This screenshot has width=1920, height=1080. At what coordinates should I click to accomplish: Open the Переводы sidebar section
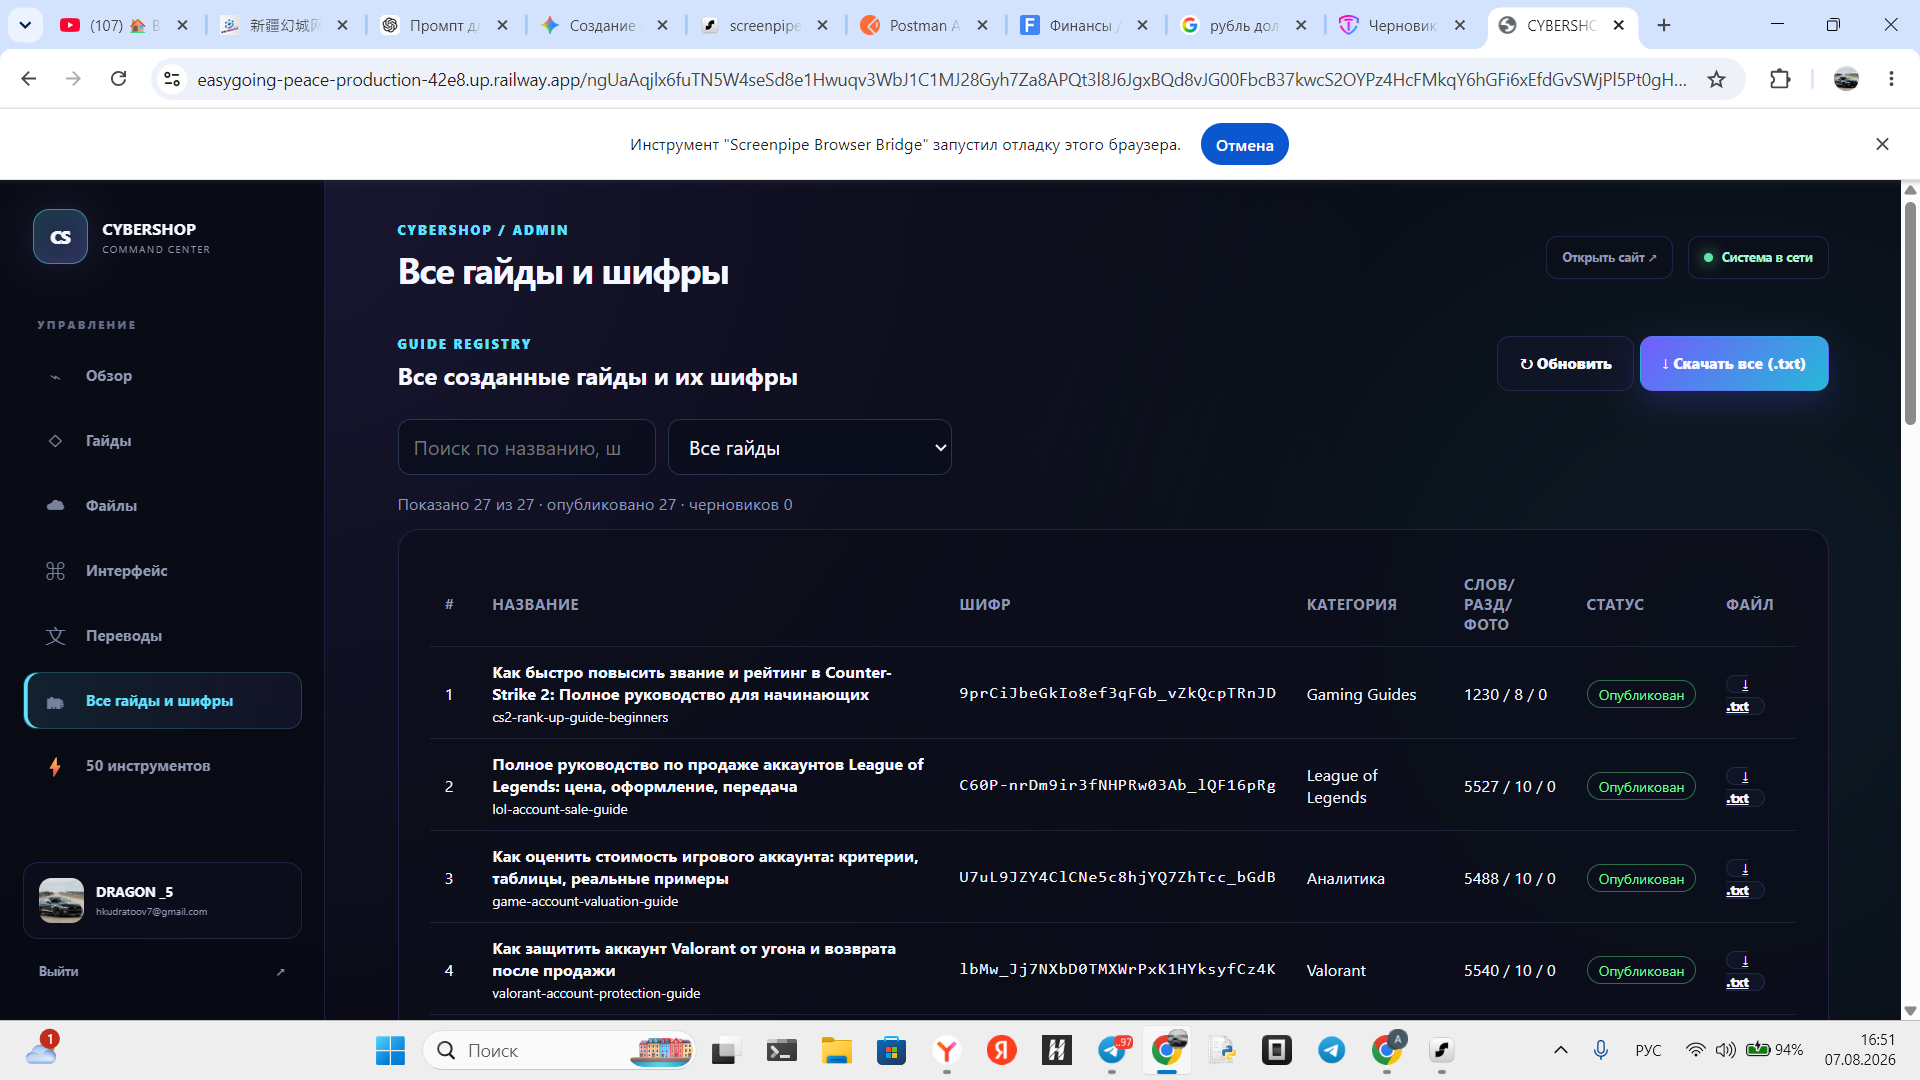[162, 636]
